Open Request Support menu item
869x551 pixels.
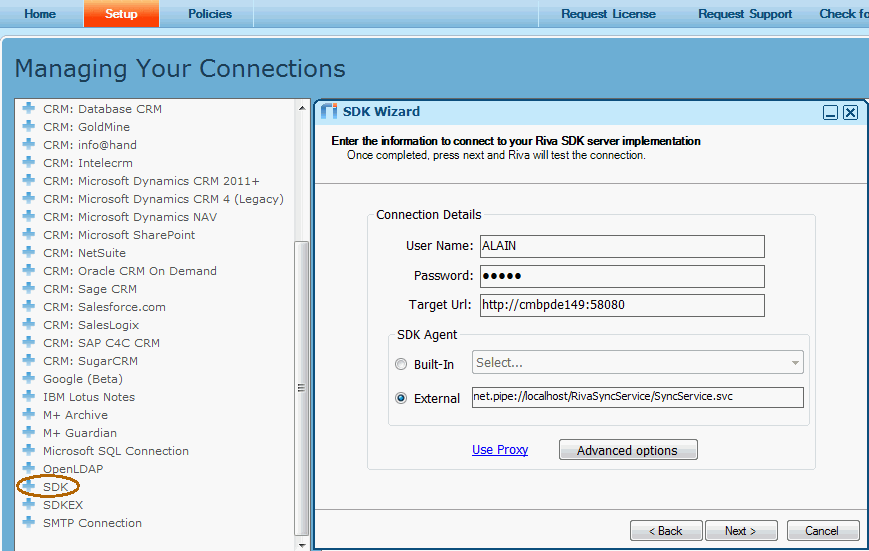pyautogui.click(x=744, y=14)
